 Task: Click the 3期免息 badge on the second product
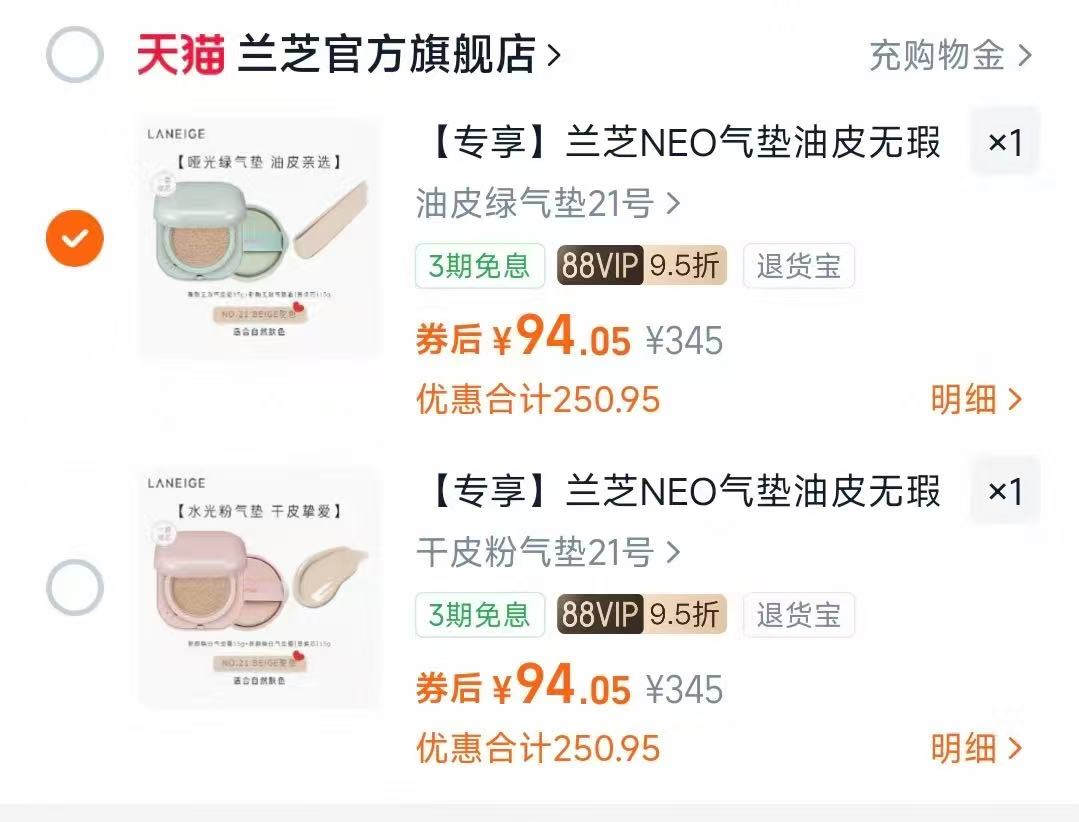pos(479,616)
